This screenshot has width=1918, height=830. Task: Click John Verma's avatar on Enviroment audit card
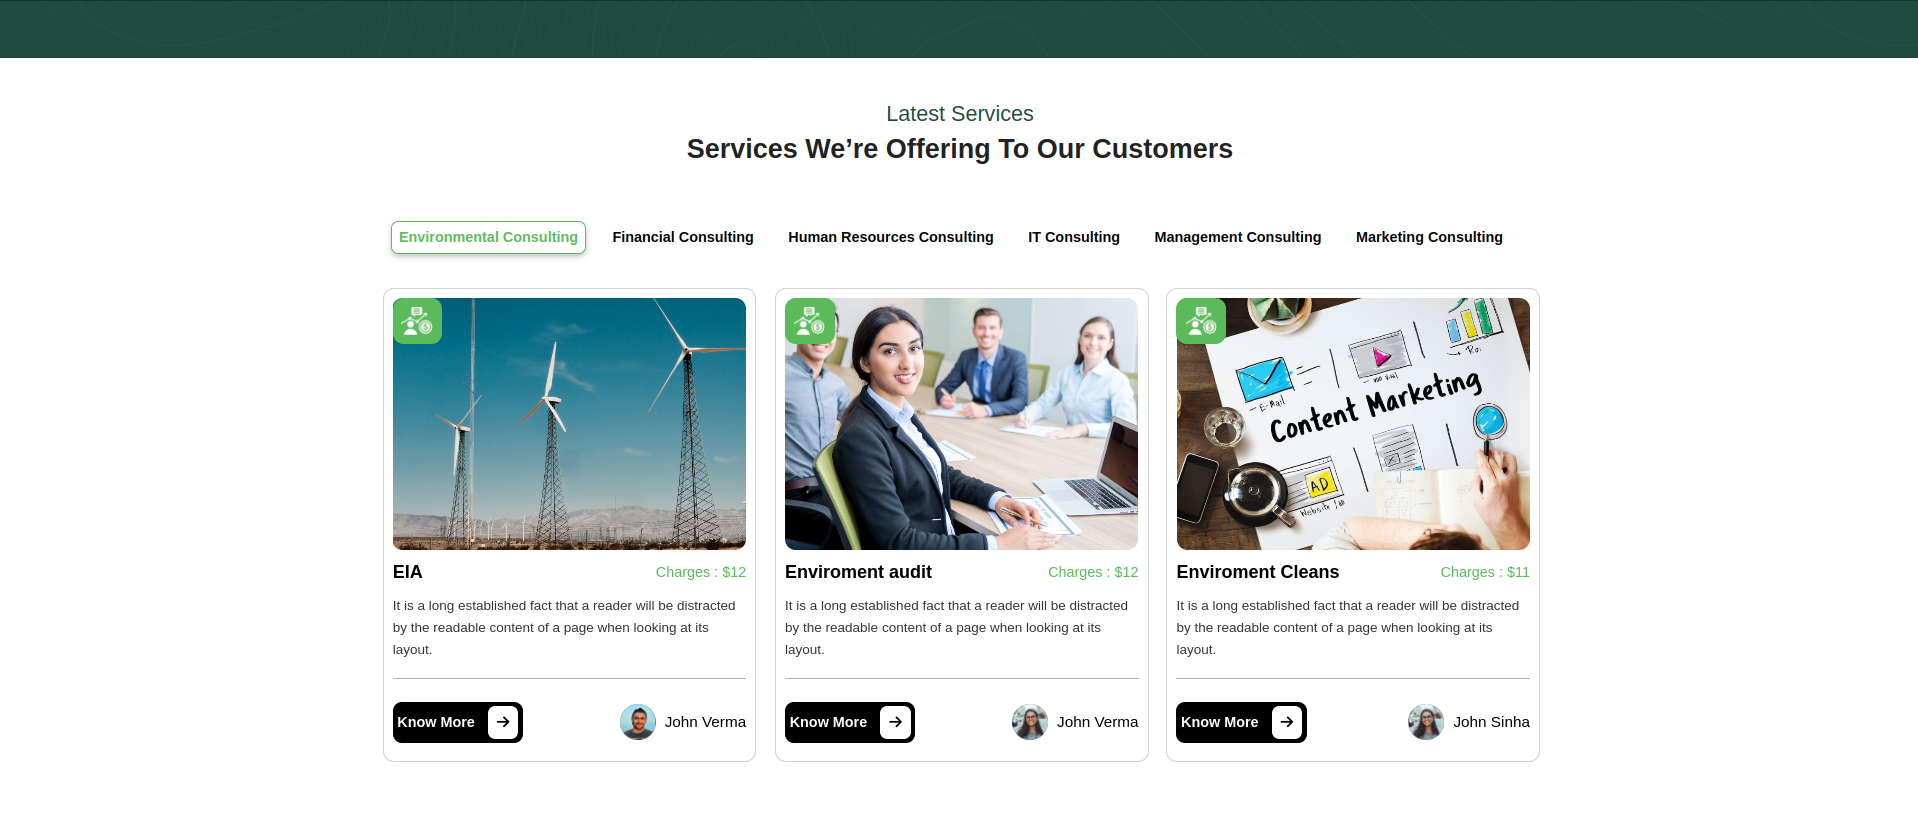coord(1030,722)
